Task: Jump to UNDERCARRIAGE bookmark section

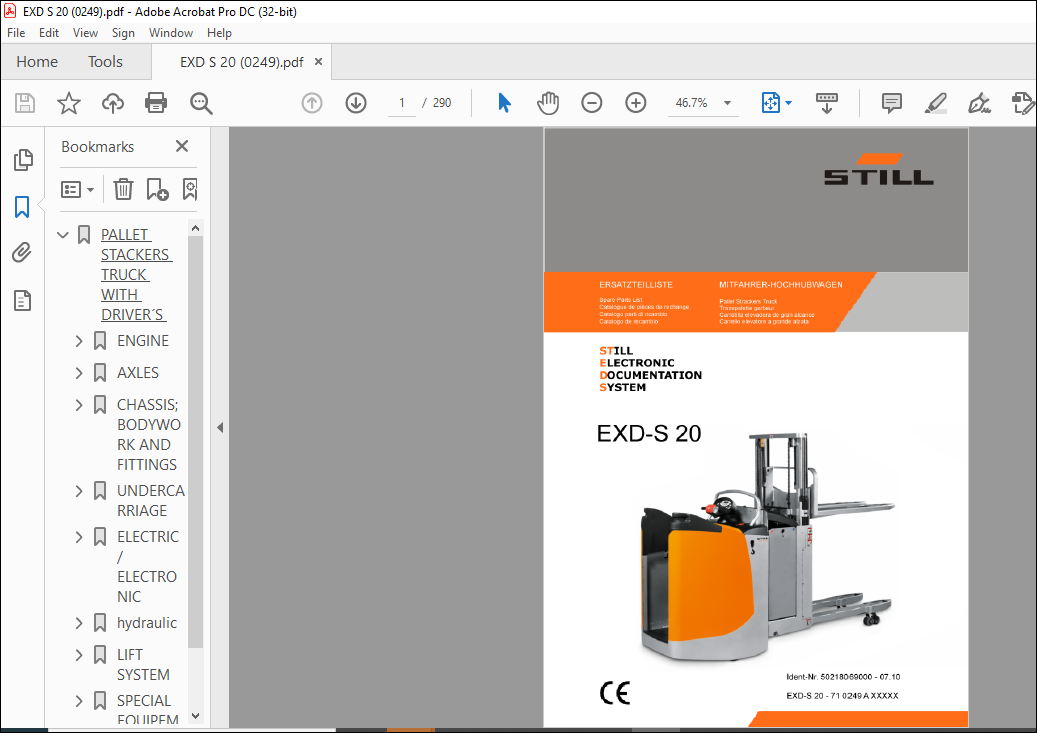Action: tap(151, 501)
